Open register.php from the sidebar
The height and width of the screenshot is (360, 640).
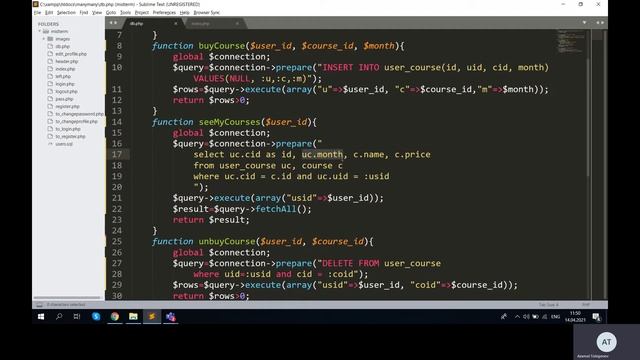67,106
